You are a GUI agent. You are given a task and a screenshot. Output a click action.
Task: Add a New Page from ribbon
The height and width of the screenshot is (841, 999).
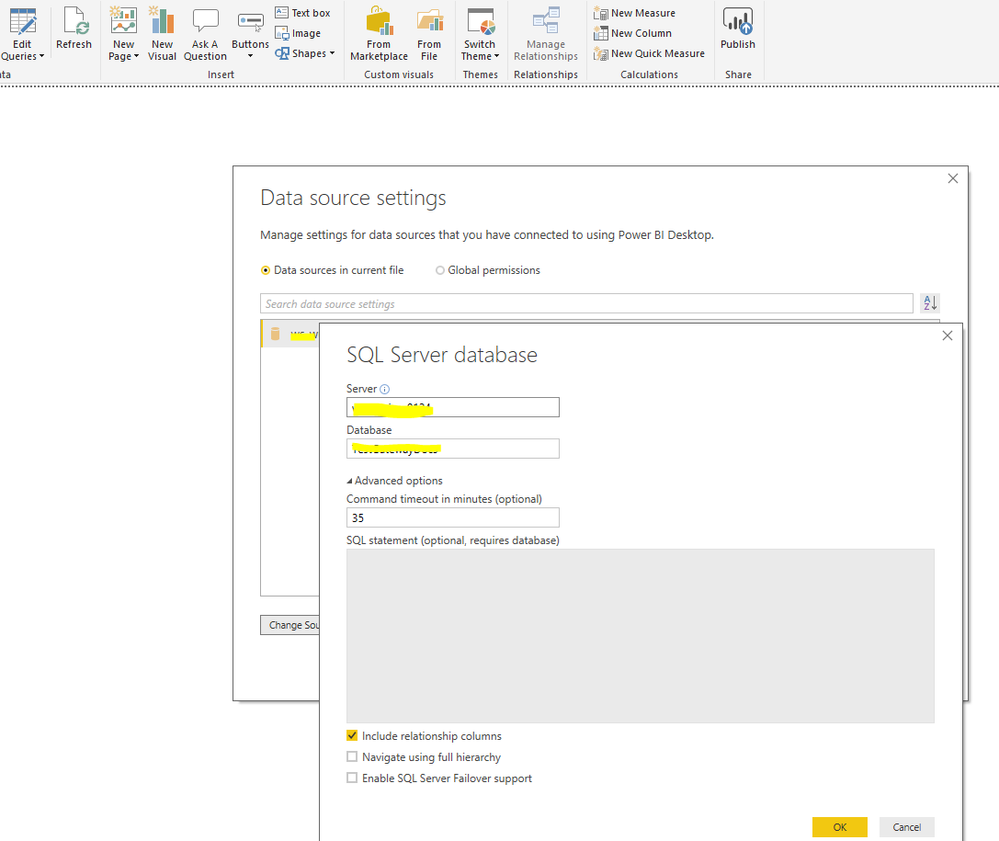(124, 33)
